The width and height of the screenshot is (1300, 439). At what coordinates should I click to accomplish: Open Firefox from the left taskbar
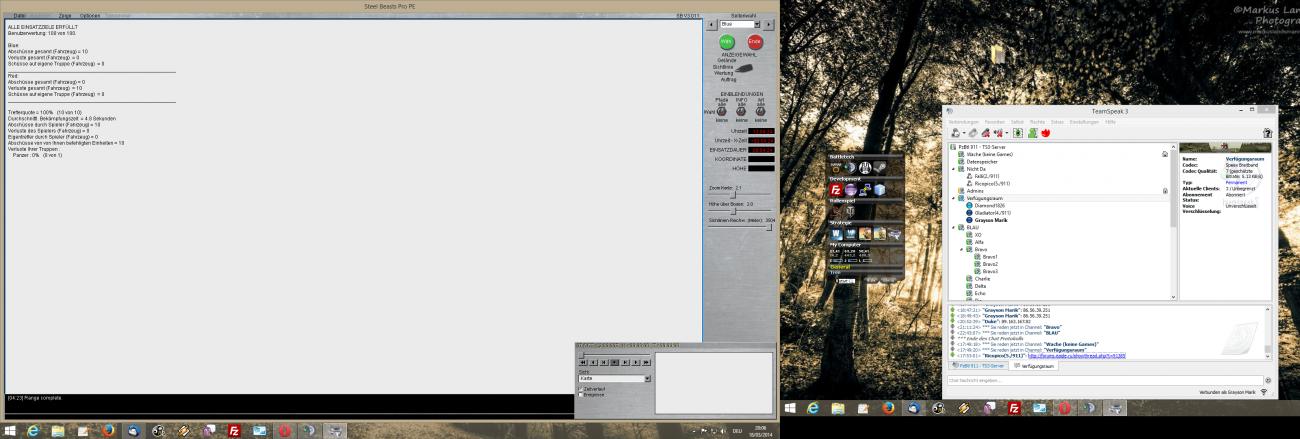(108, 429)
